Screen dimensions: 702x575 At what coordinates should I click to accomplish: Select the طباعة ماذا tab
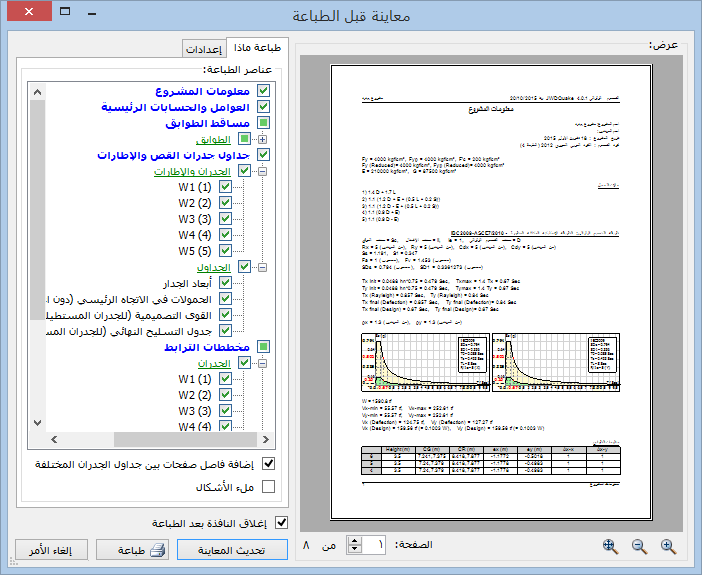tap(257, 48)
